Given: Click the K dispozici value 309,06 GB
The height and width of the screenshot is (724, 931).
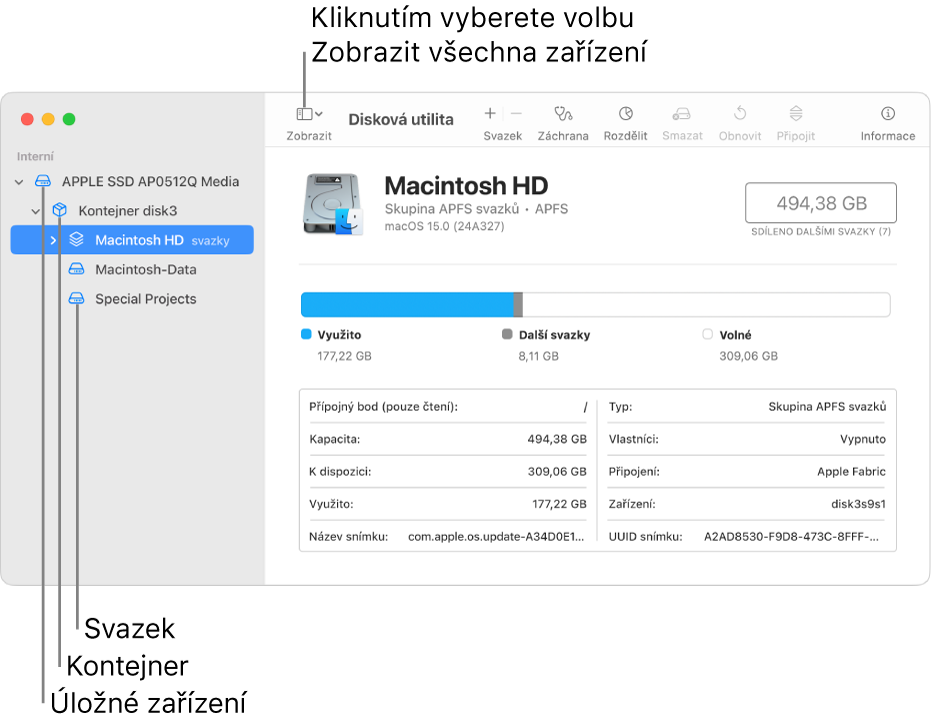Looking at the screenshot, I should [557, 472].
